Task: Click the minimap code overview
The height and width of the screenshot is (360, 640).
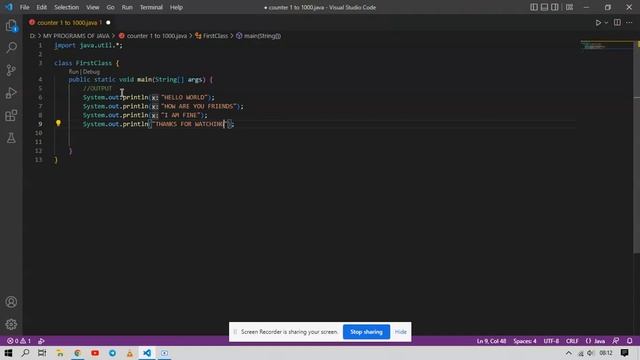Action: pos(607,45)
